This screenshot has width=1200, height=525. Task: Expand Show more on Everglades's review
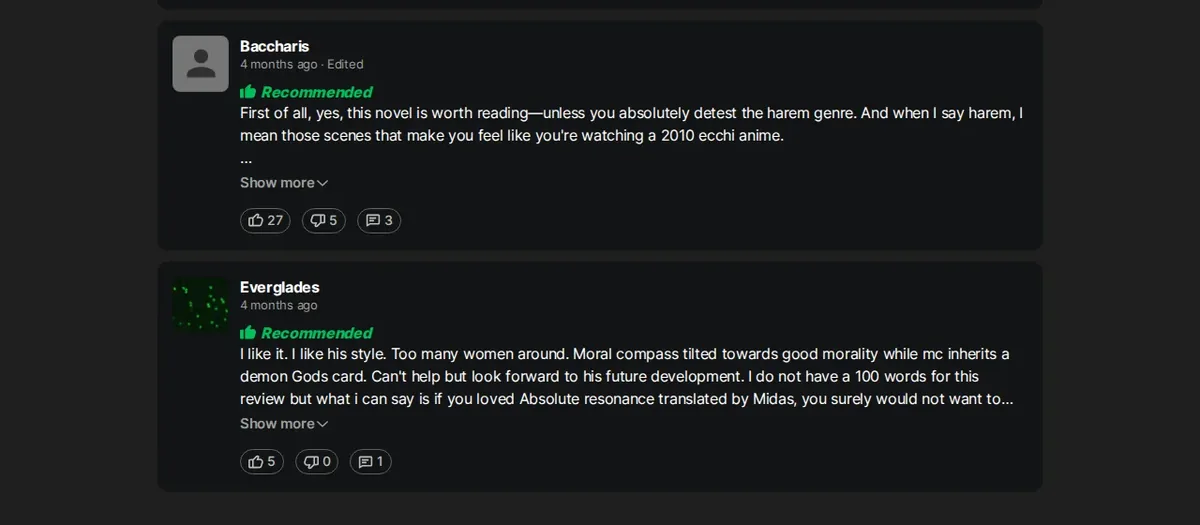tap(284, 424)
